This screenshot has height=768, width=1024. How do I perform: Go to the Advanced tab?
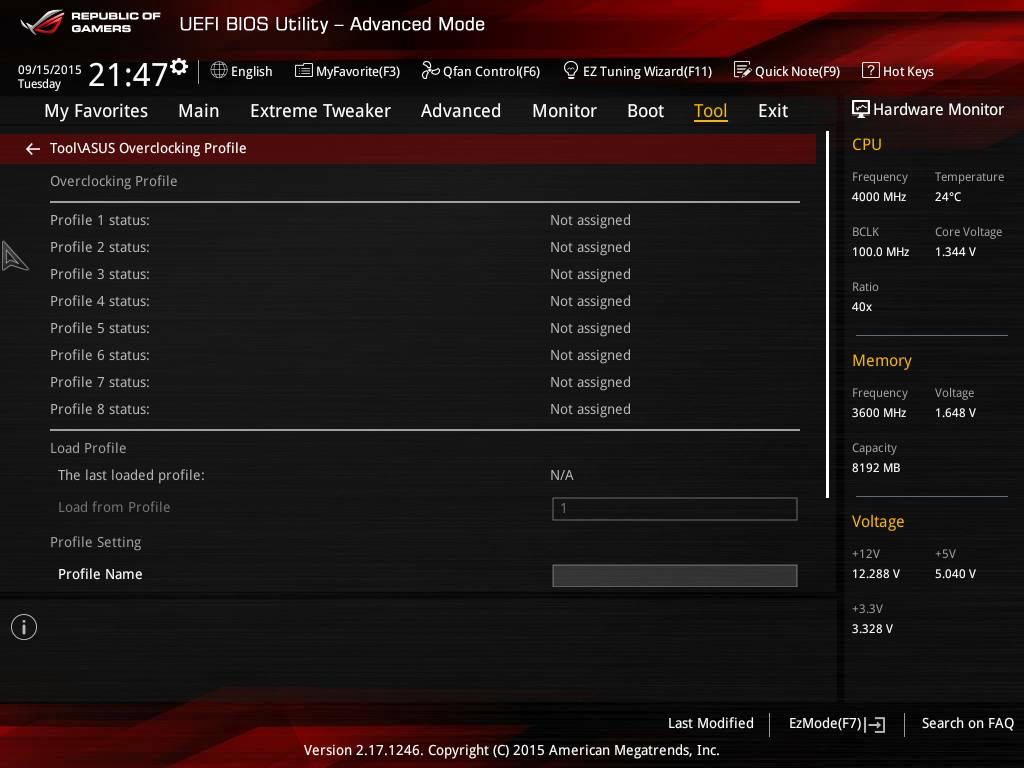(460, 111)
